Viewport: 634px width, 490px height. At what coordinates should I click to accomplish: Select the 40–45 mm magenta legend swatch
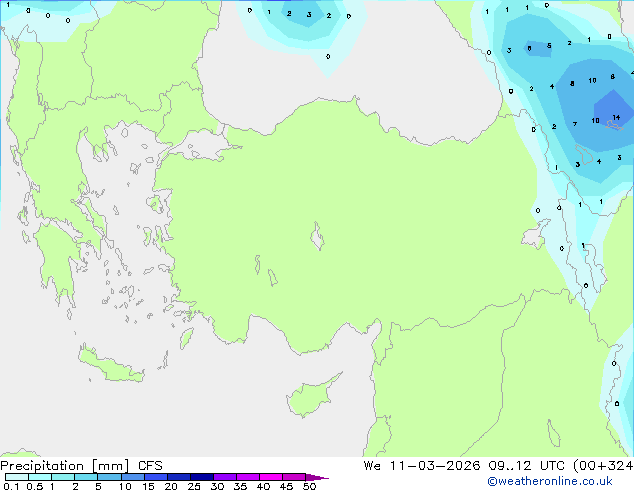click(271, 477)
